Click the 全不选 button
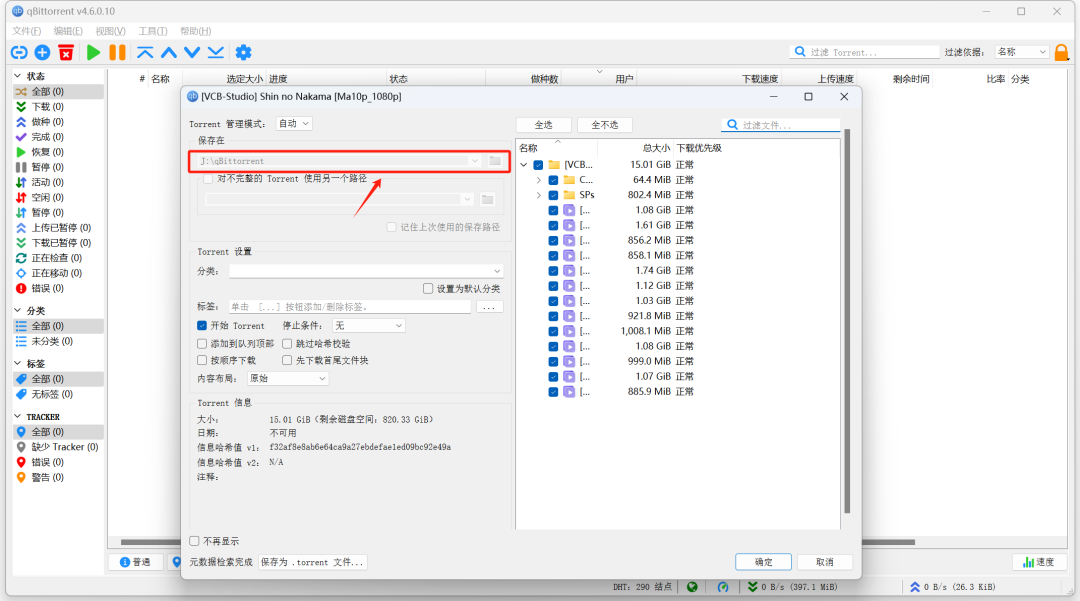The height and width of the screenshot is (601, 1080). [x=605, y=125]
